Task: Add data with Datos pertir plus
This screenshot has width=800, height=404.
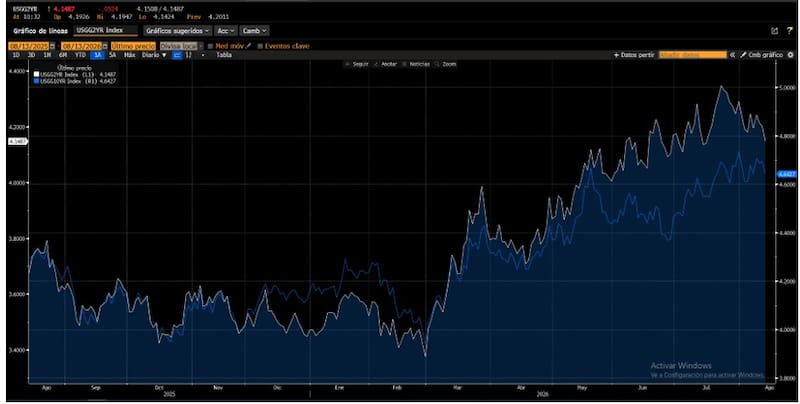Action: pos(634,55)
